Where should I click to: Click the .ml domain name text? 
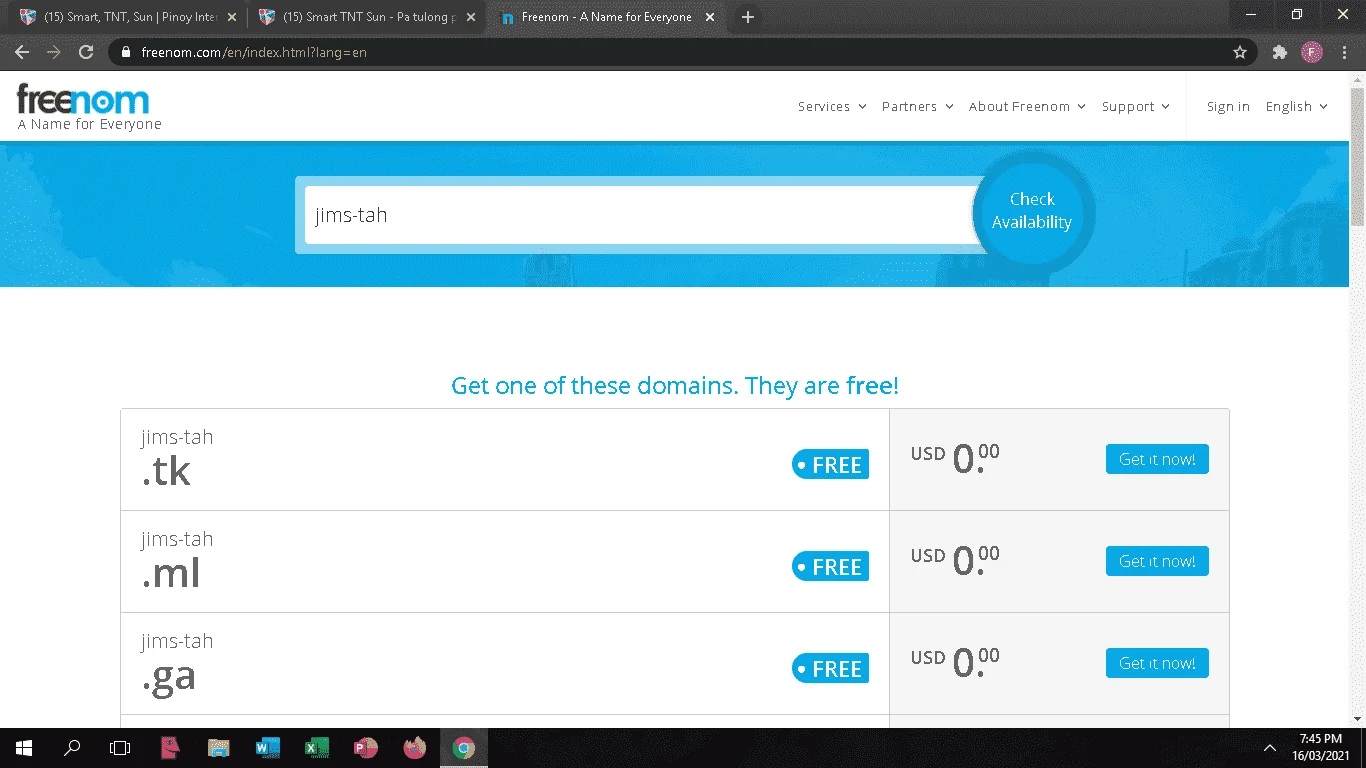(177, 561)
